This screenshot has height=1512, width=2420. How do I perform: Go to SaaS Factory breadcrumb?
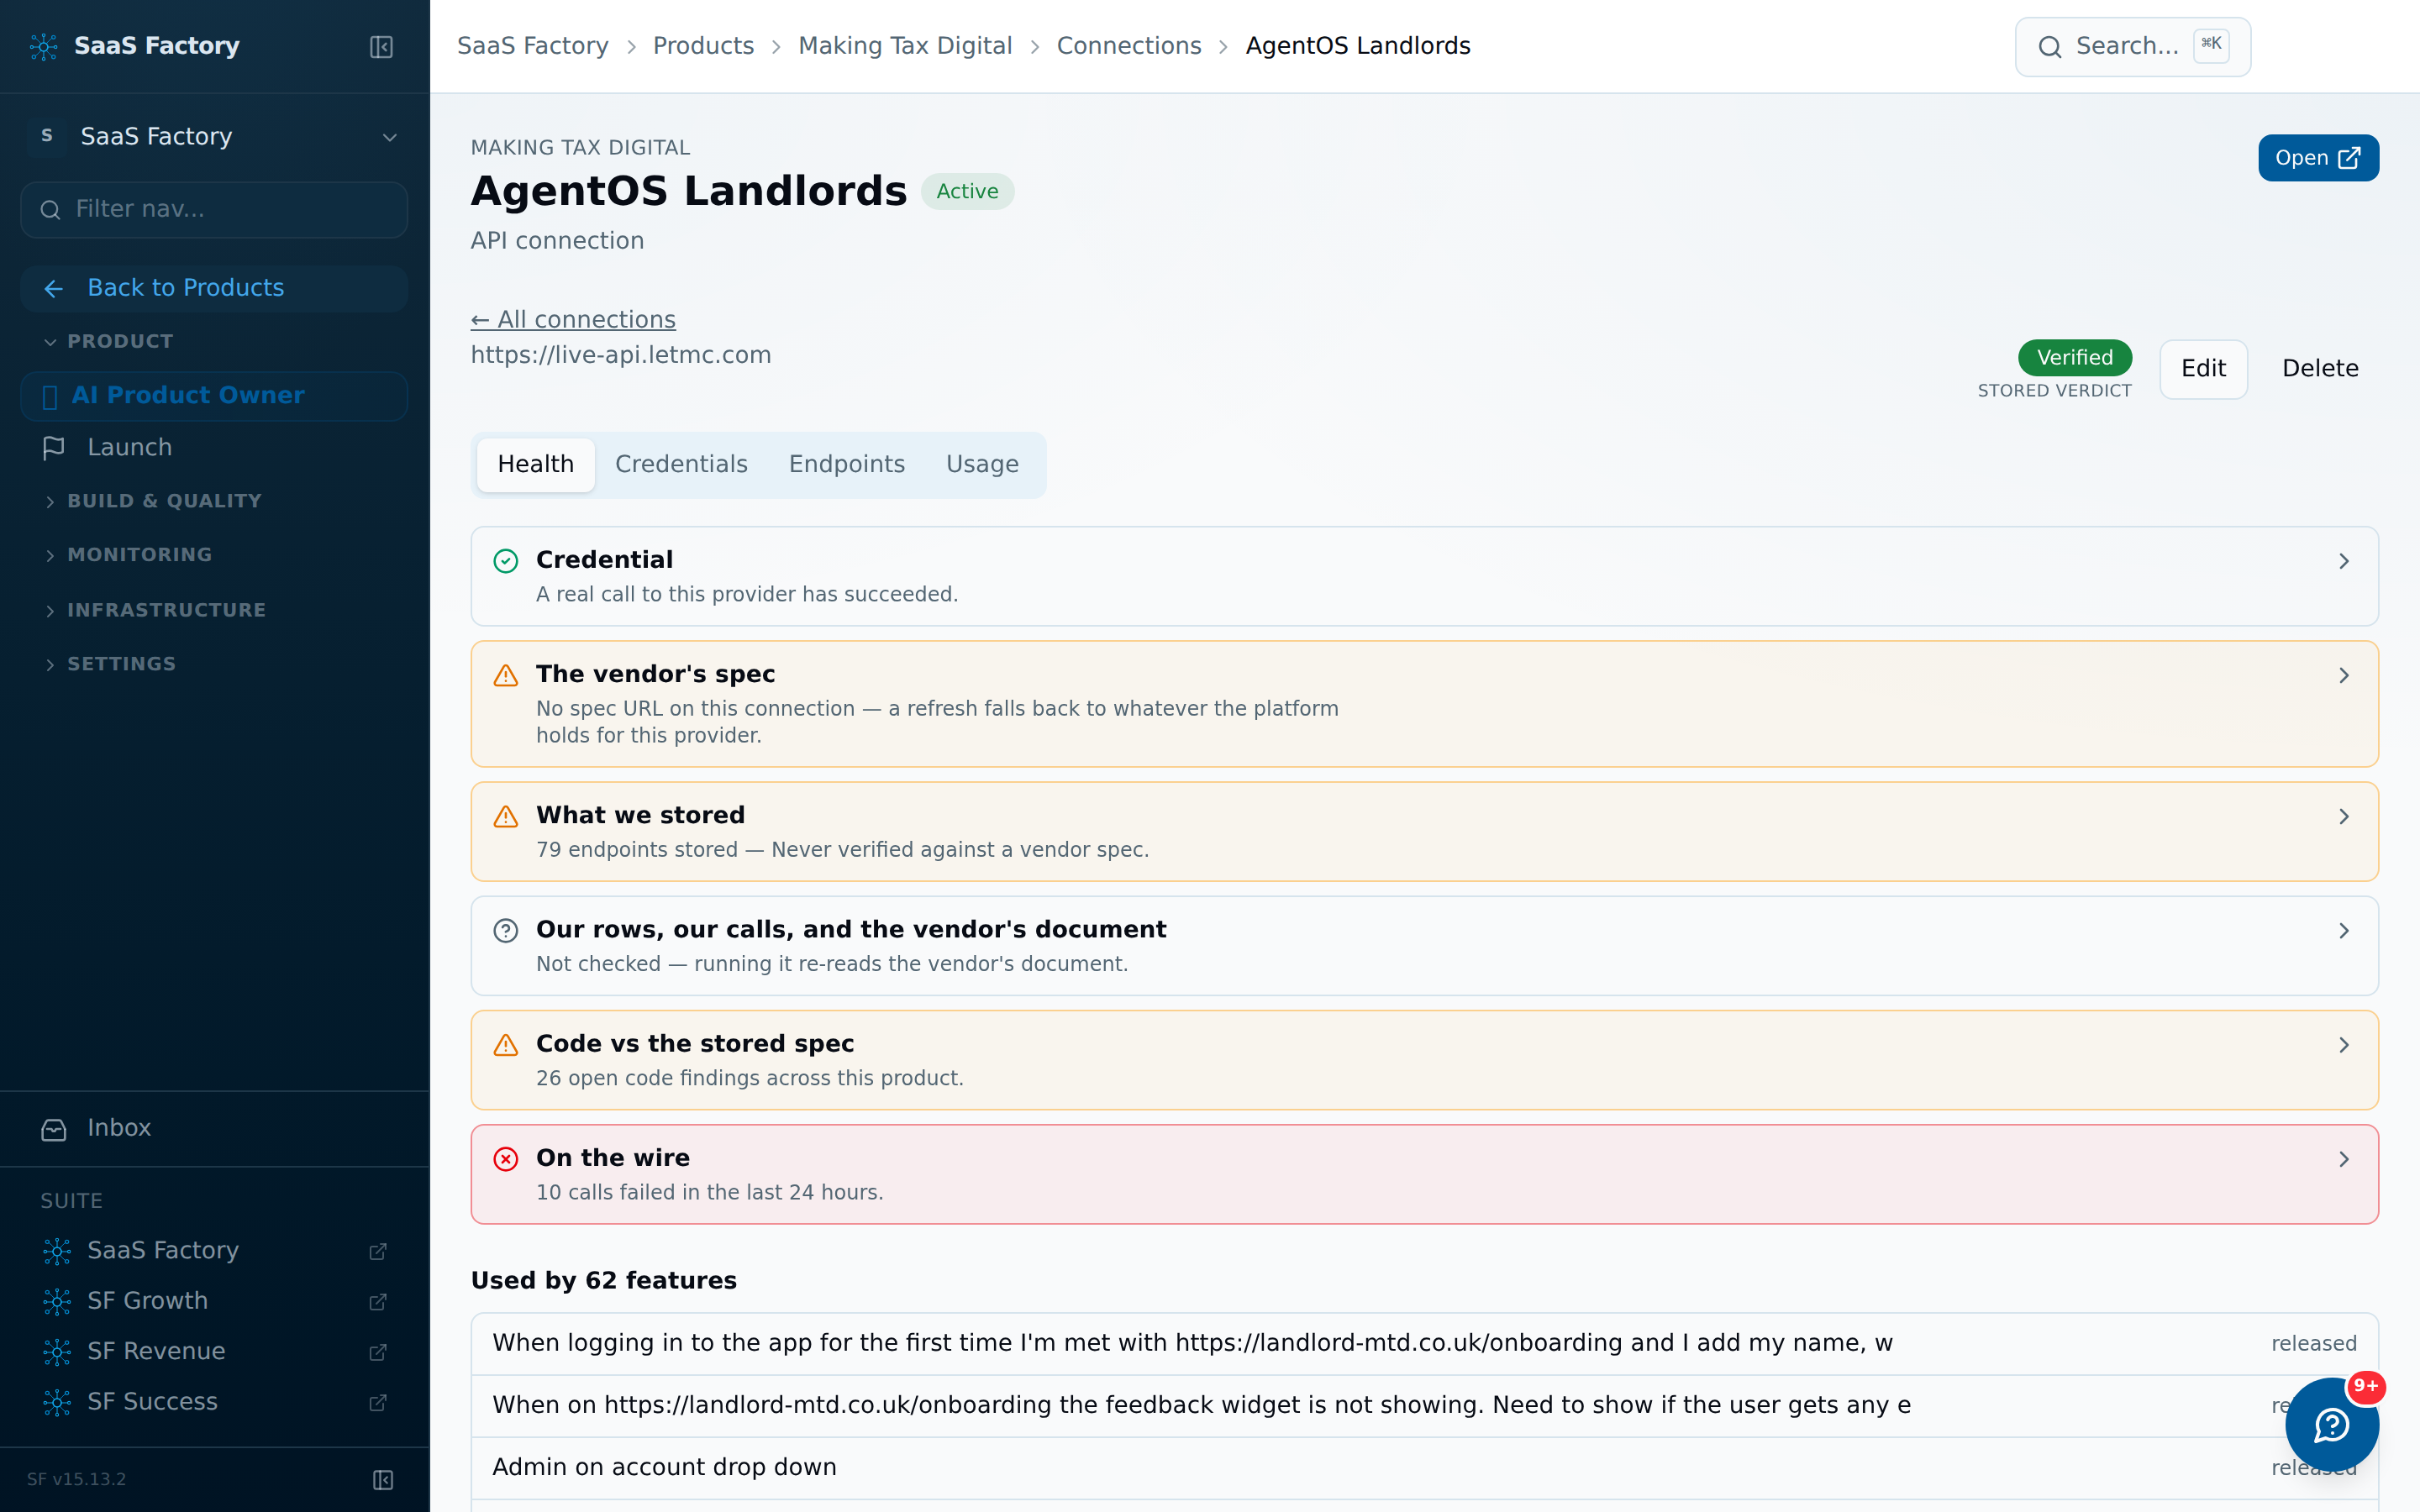532,46
